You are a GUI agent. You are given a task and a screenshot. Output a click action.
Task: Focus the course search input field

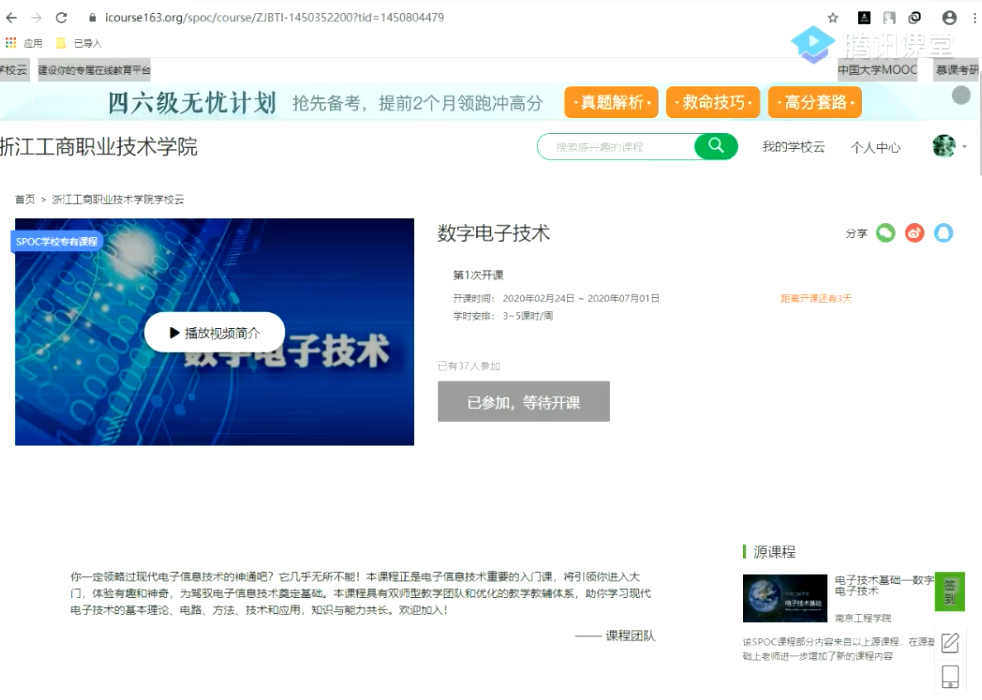[x=615, y=147]
